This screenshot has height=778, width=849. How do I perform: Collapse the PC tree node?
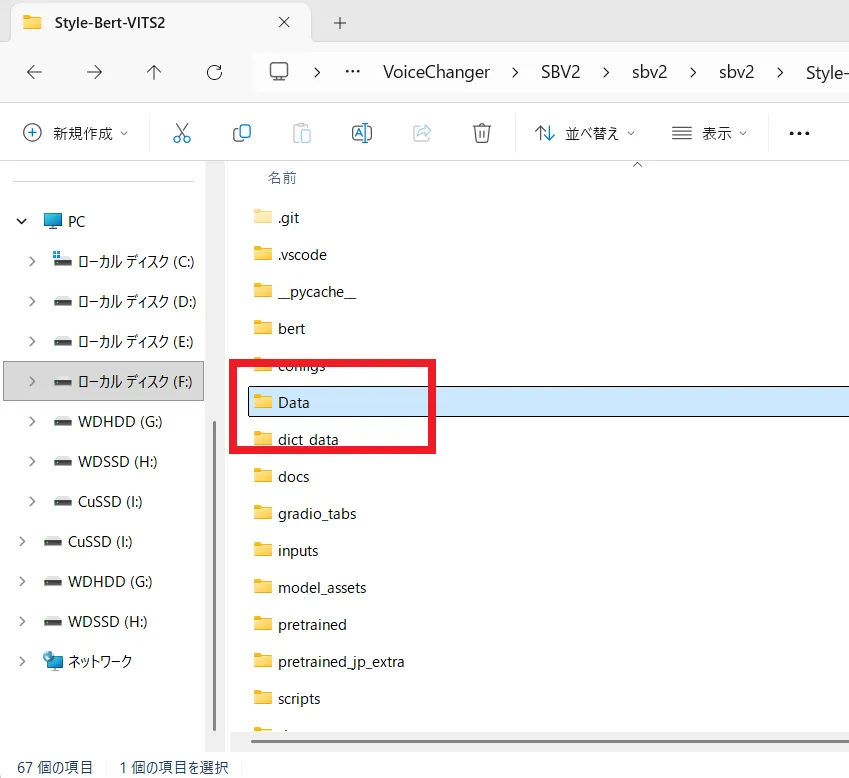pos(22,221)
